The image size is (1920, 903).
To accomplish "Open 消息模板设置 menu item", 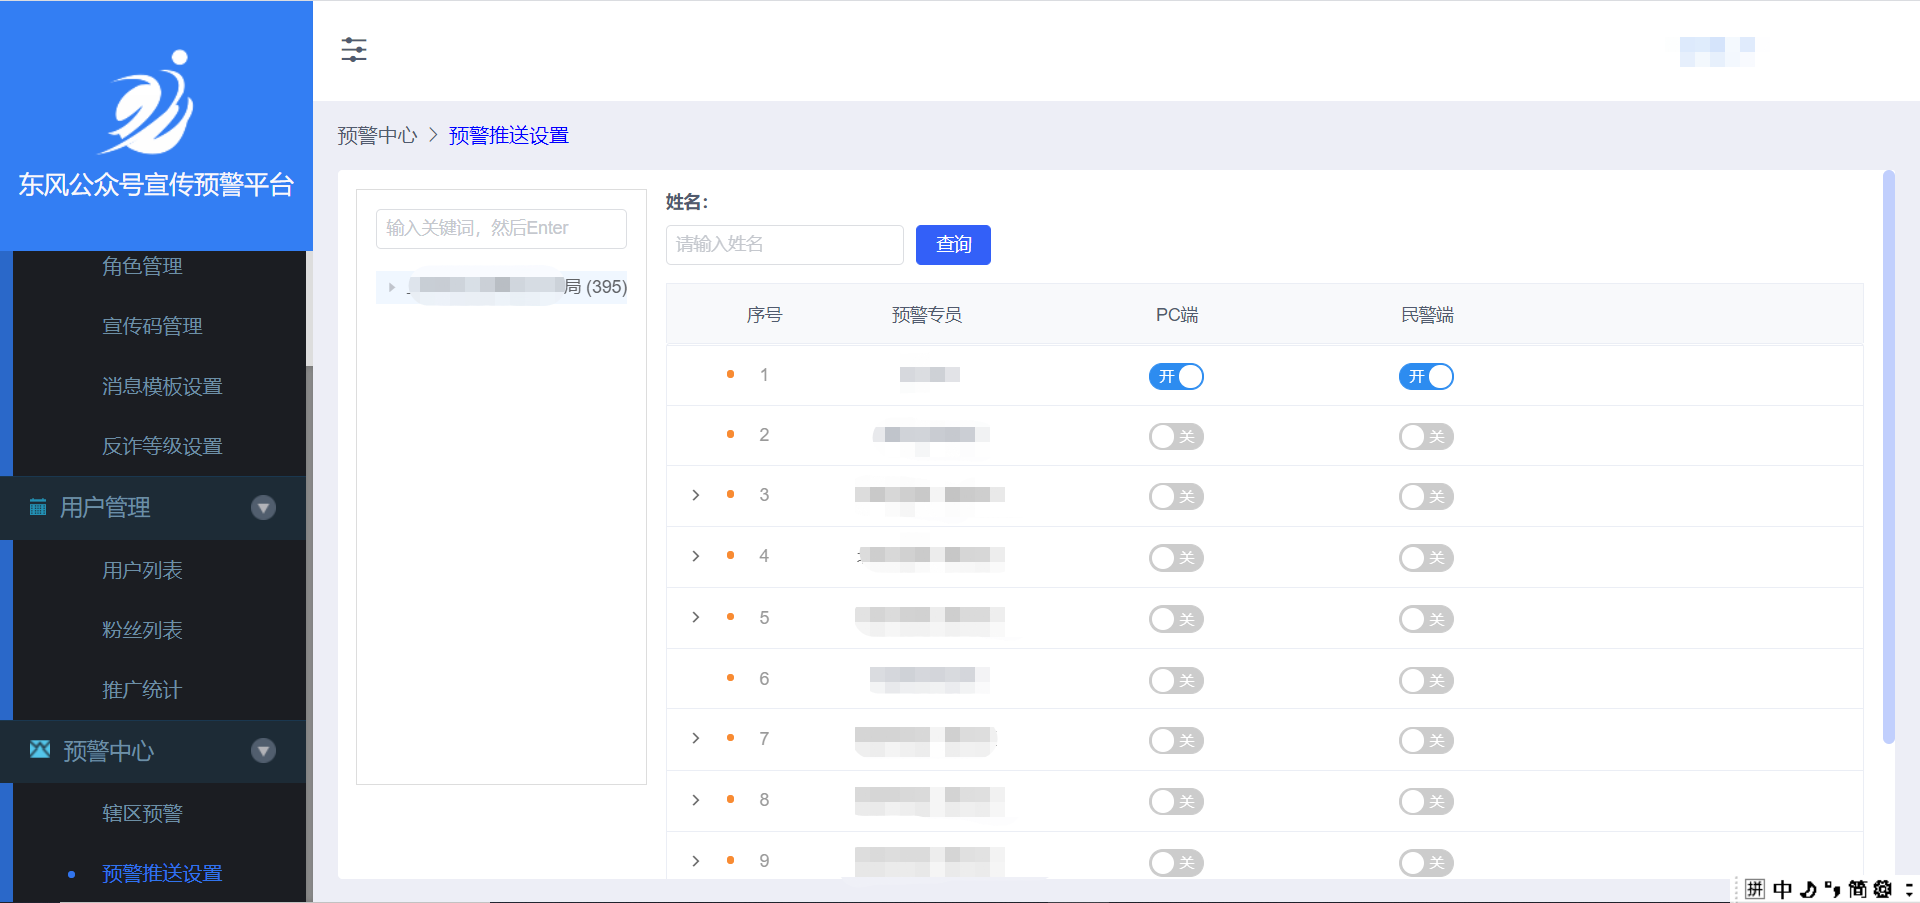I will pos(162,386).
